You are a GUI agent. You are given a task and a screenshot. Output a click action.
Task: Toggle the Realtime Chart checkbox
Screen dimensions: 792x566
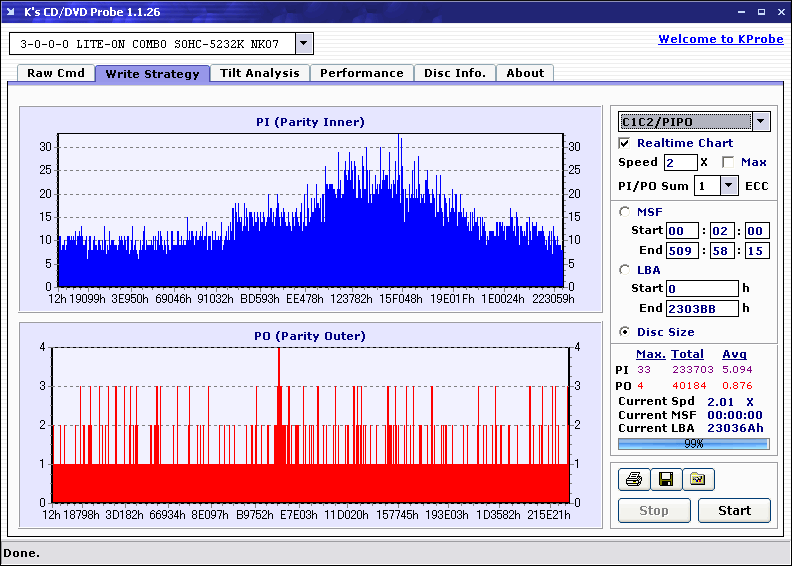point(625,143)
